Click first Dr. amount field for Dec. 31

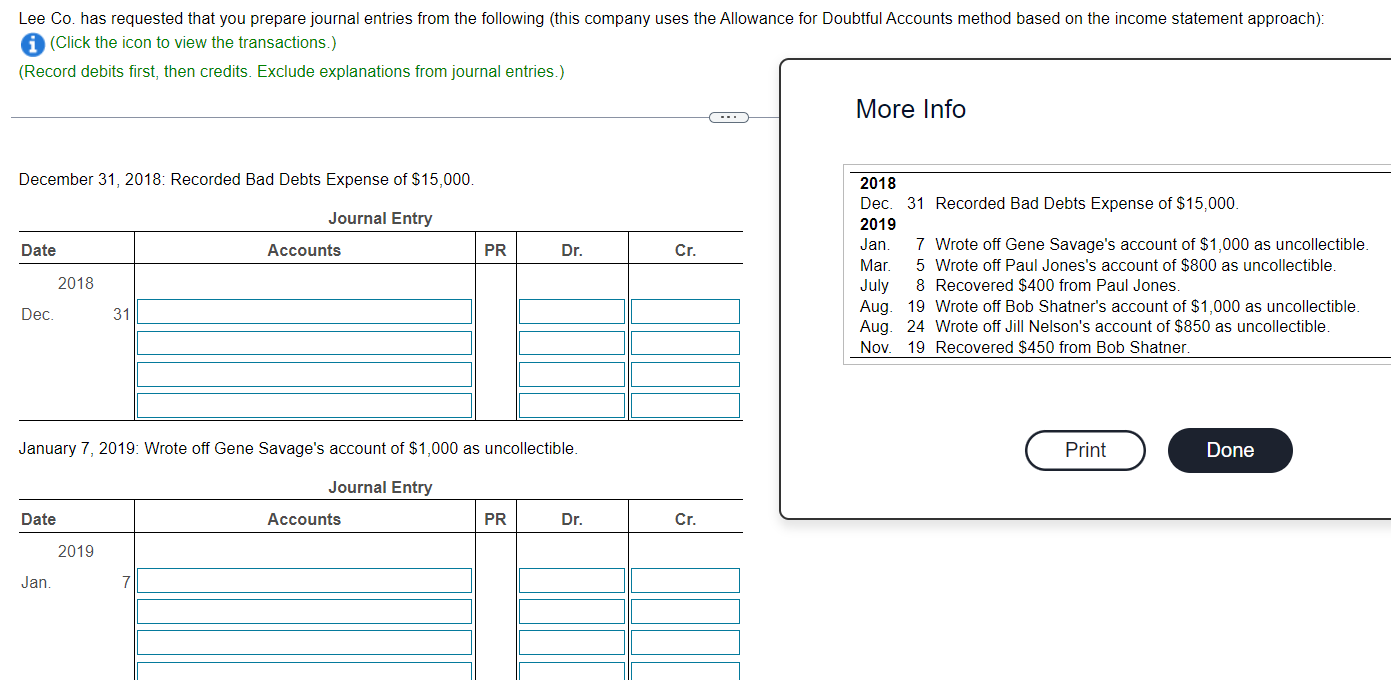click(572, 312)
